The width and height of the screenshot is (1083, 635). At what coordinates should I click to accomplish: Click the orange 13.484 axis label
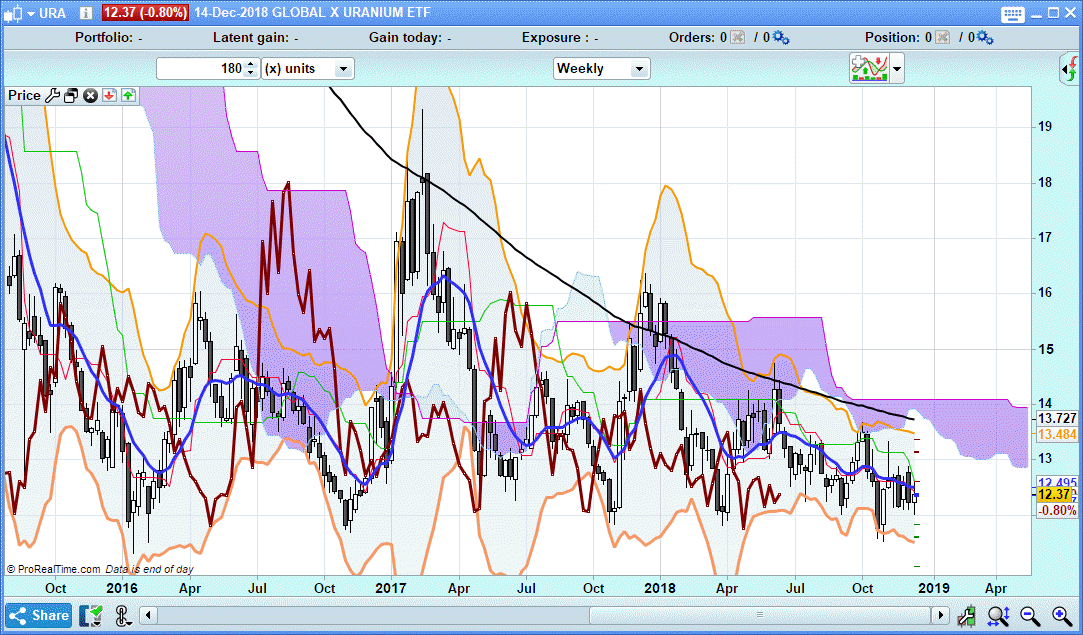[x=1057, y=435]
